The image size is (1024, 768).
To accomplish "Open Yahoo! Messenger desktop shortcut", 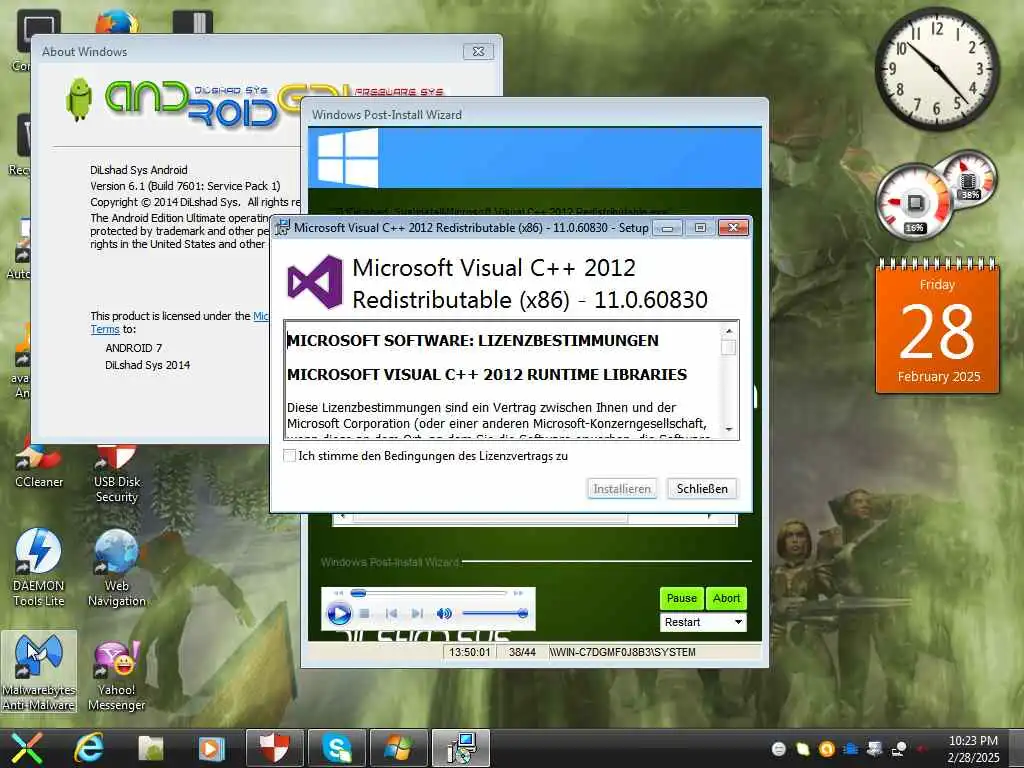I will click(116, 675).
